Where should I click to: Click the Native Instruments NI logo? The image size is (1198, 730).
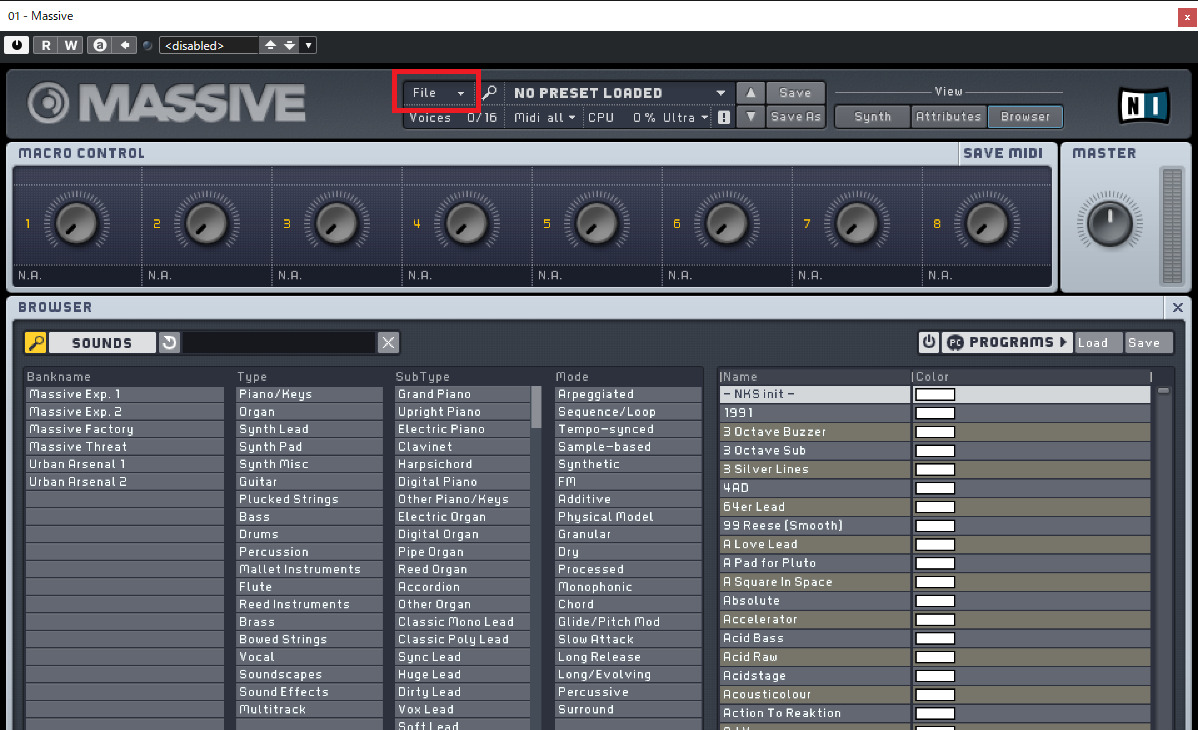click(1144, 105)
